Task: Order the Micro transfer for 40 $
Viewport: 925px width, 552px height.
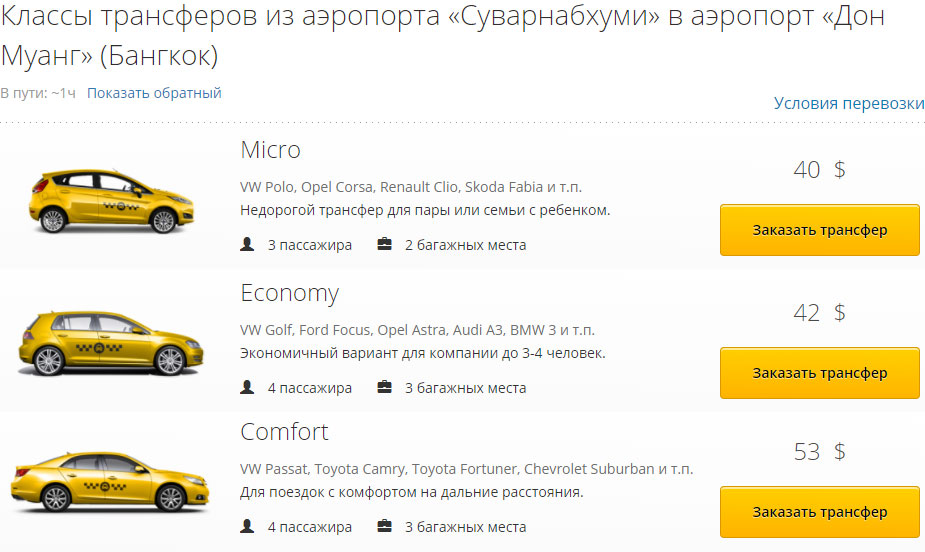Action: click(x=819, y=230)
